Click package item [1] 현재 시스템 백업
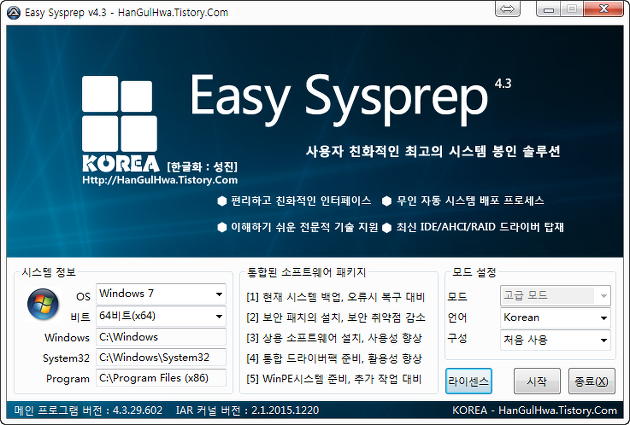The image size is (630, 425). click(335, 297)
